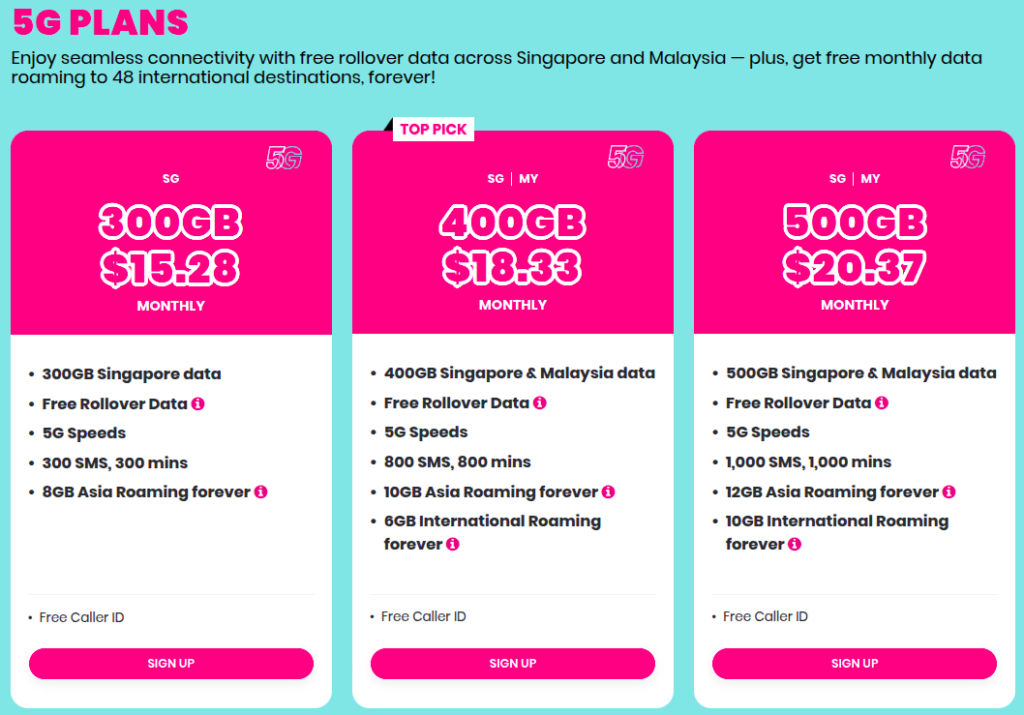1024x715 pixels.
Task: Click 5G logo on the 500GB plan card
Action: coord(968,157)
